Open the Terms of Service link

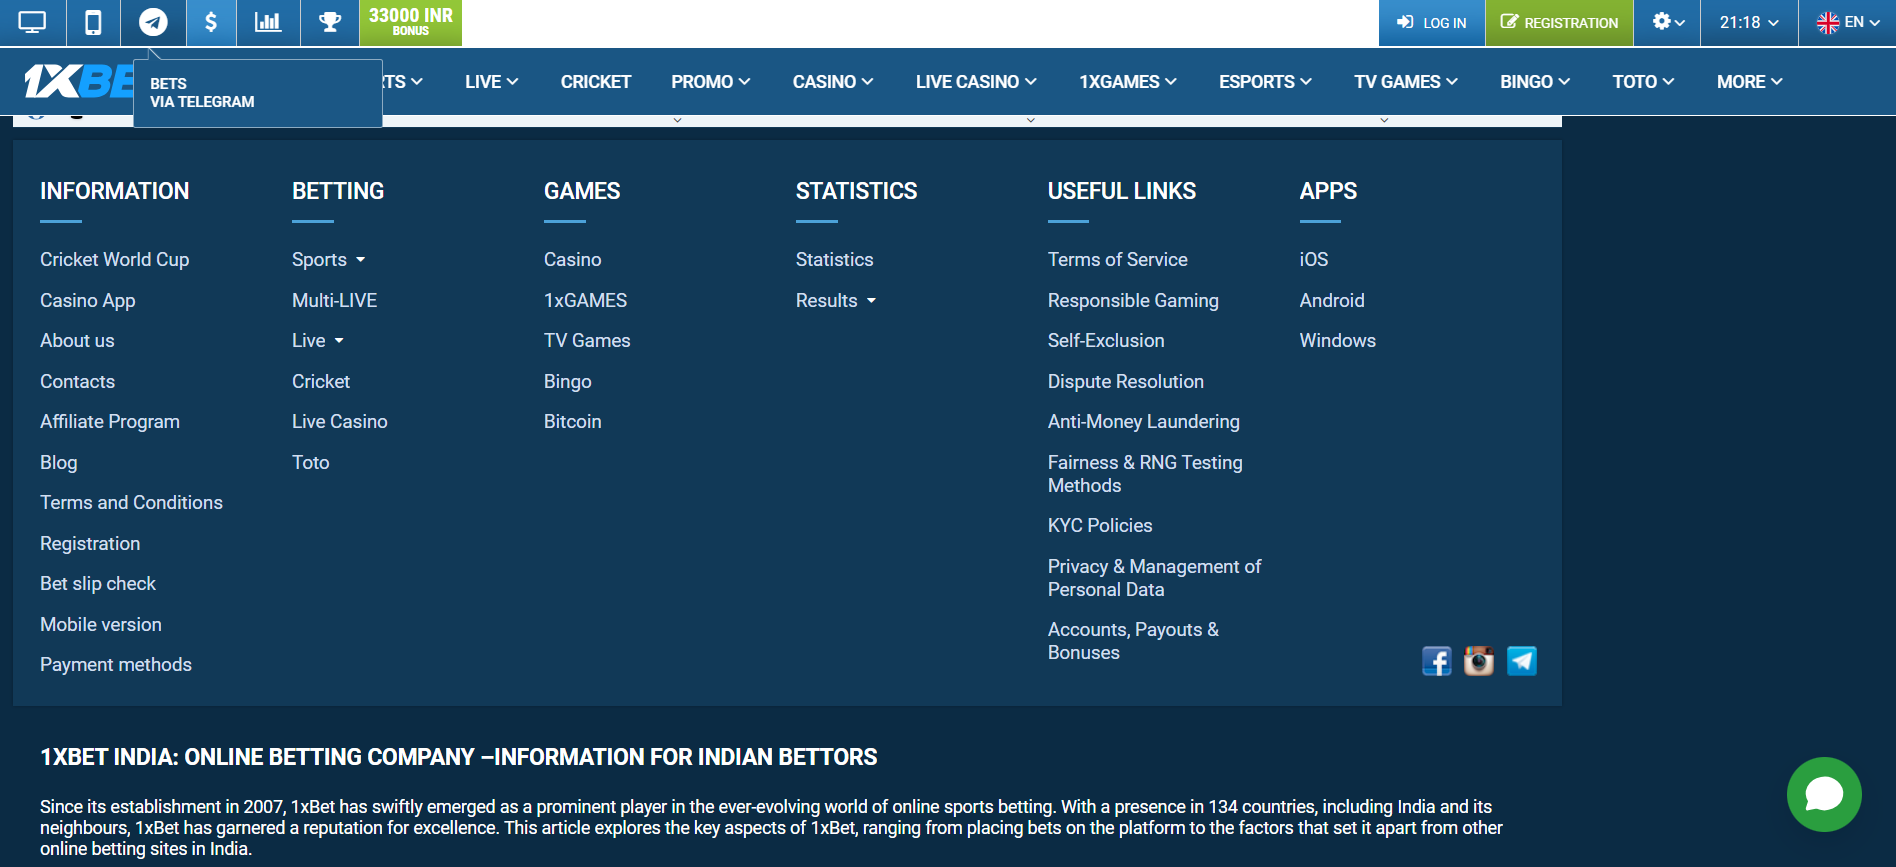coord(1118,259)
